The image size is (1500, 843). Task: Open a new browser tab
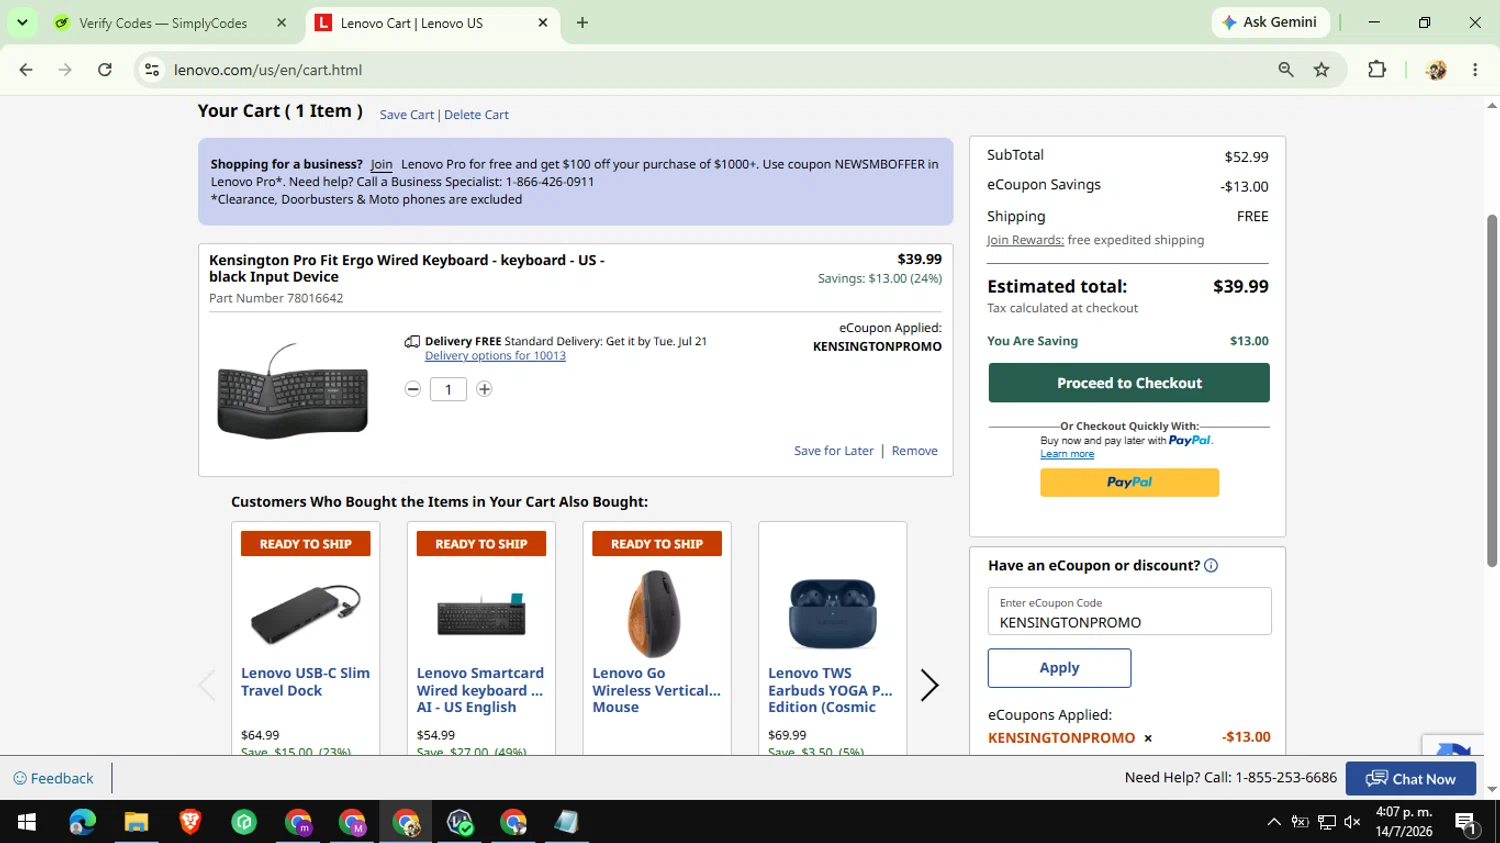pos(582,23)
